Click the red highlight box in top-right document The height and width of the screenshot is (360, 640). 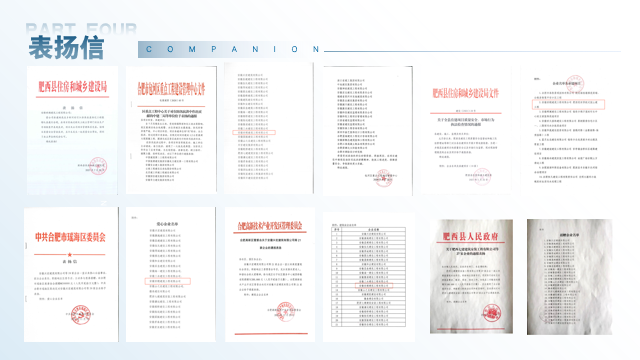coord(569,104)
